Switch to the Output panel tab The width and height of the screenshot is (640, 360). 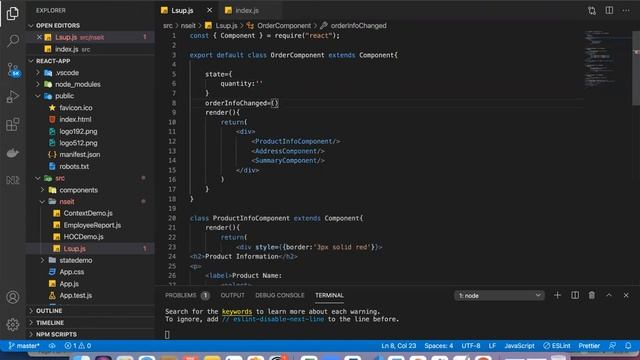233,295
